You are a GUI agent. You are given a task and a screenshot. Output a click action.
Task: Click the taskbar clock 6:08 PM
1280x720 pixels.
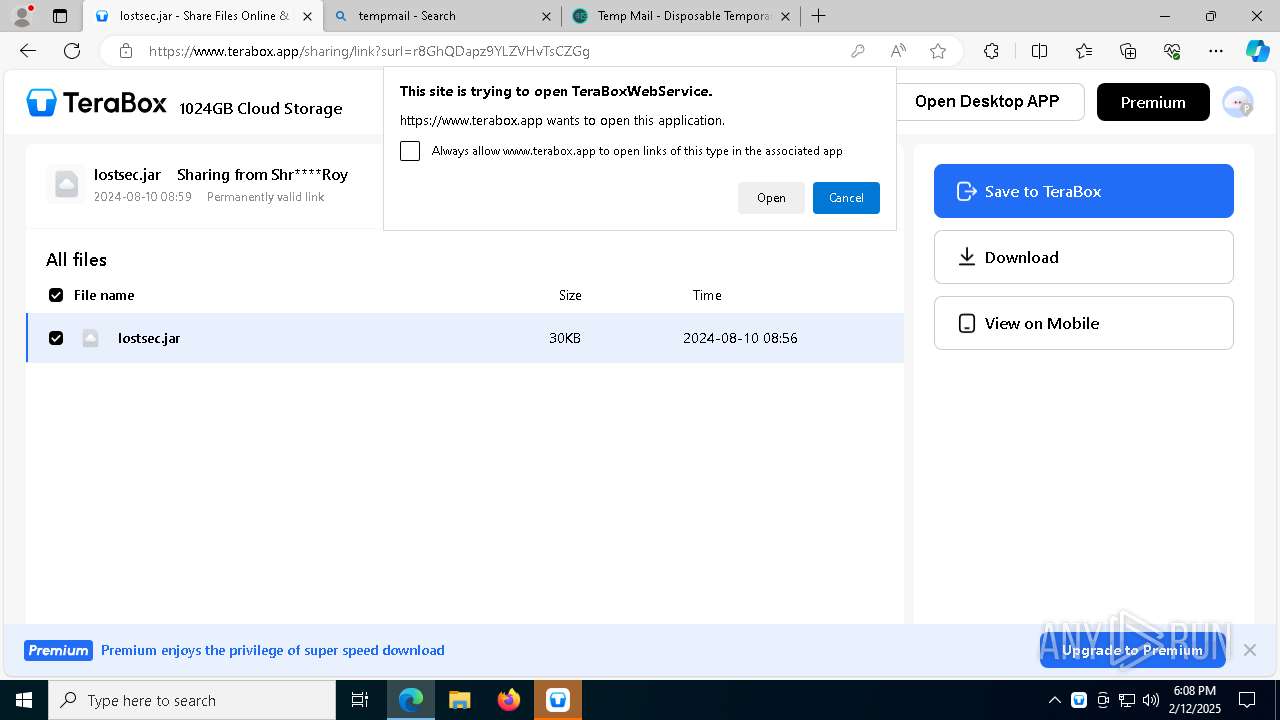[x=1195, y=700]
